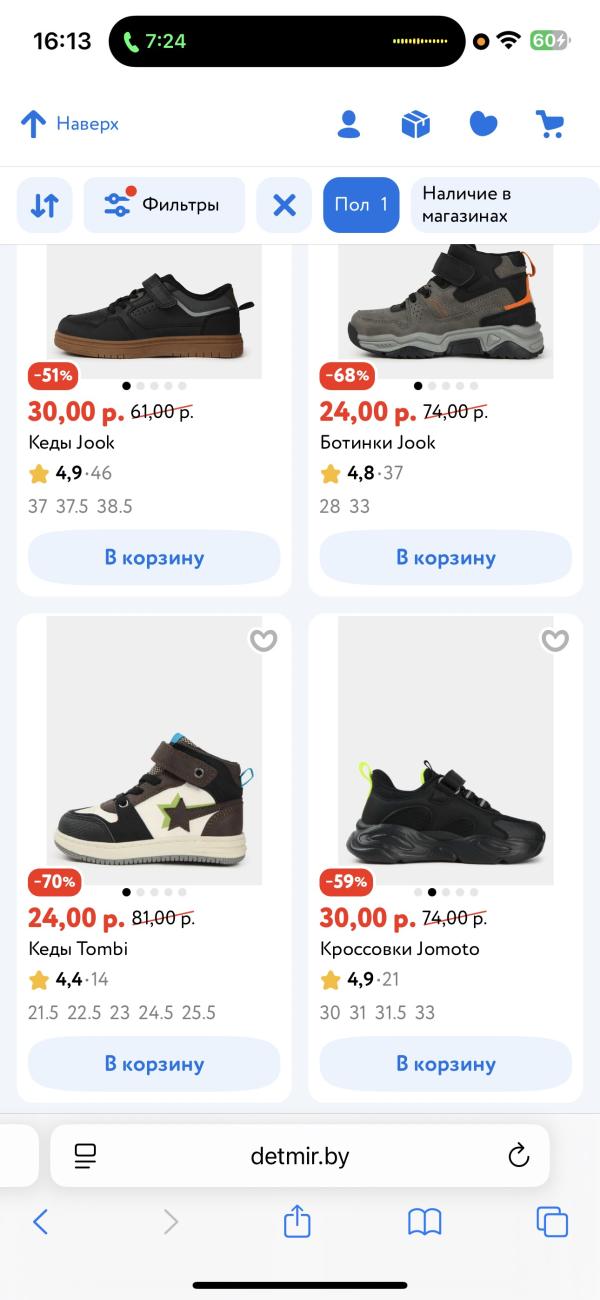Open favorites heart icon in header

[483, 124]
